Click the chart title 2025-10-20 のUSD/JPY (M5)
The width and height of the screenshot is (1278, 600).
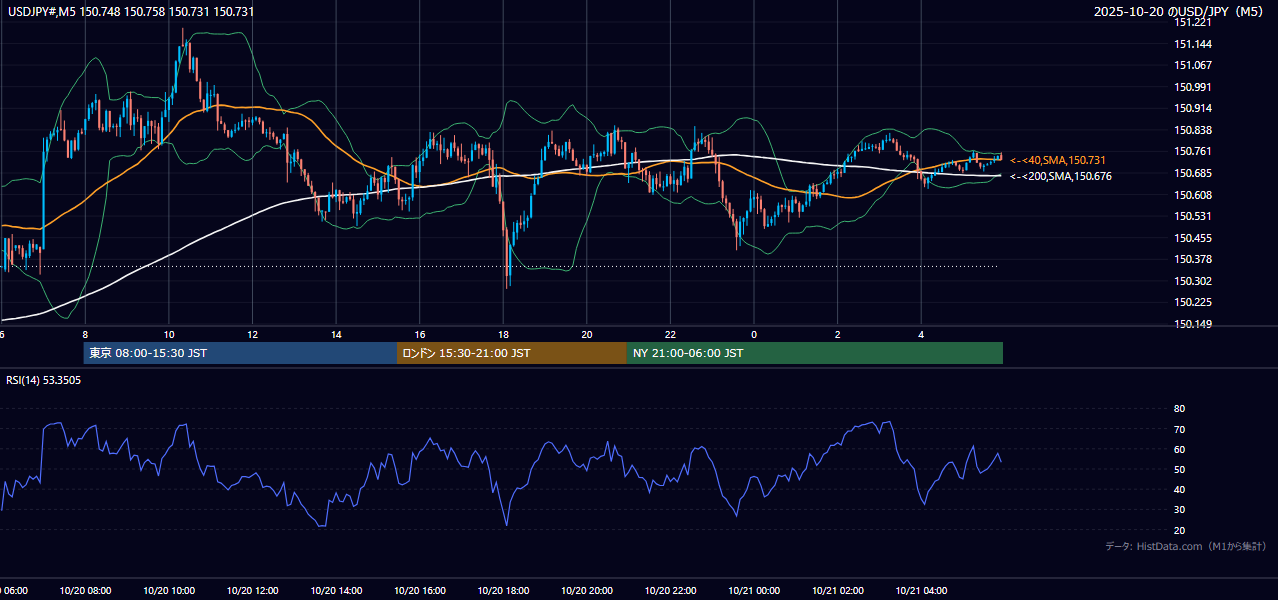click(1180, 12)
